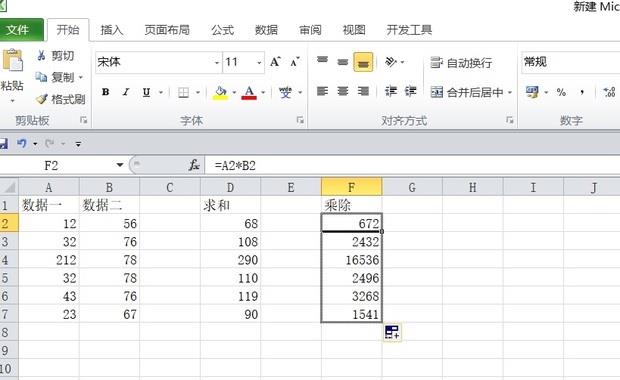Click the Format Painter brush icon
This screenshot has height=380, width=620.
42,99
